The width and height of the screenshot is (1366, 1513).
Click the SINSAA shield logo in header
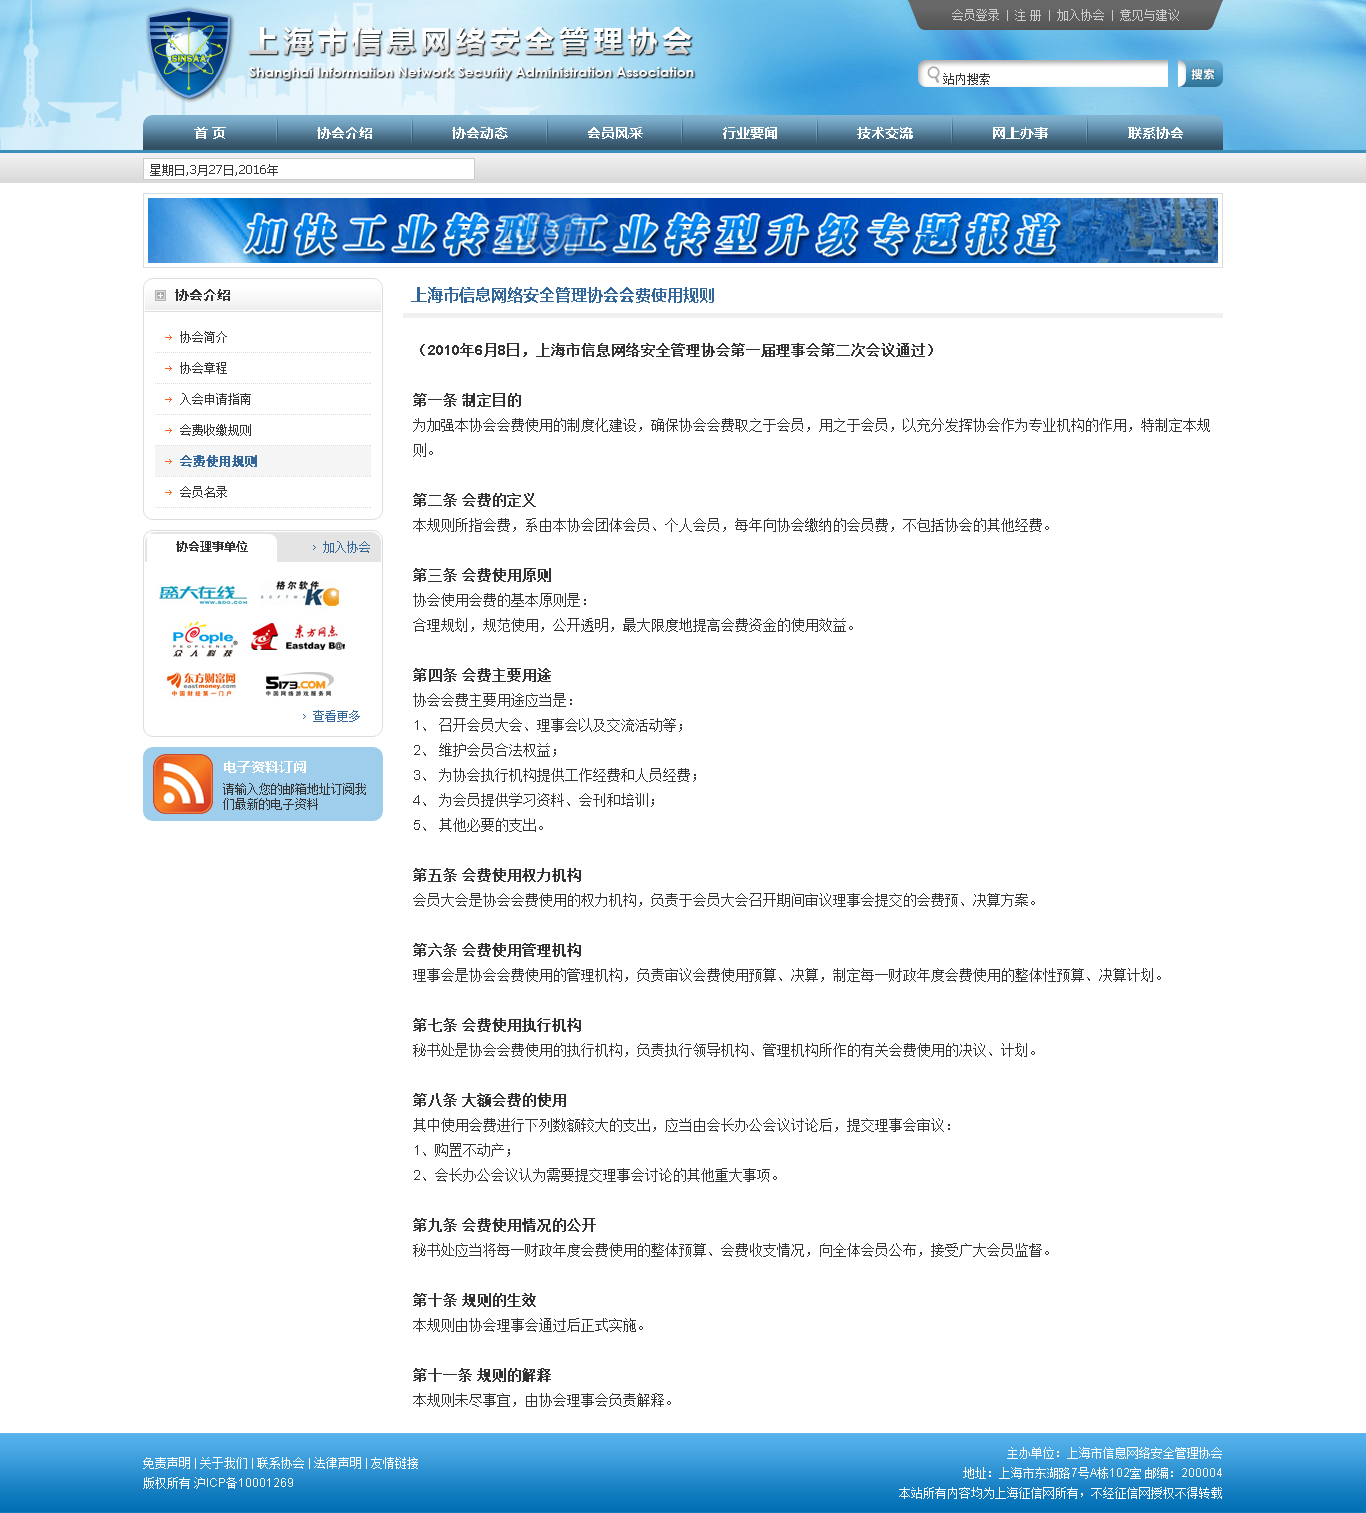click(x=188, y=55)
